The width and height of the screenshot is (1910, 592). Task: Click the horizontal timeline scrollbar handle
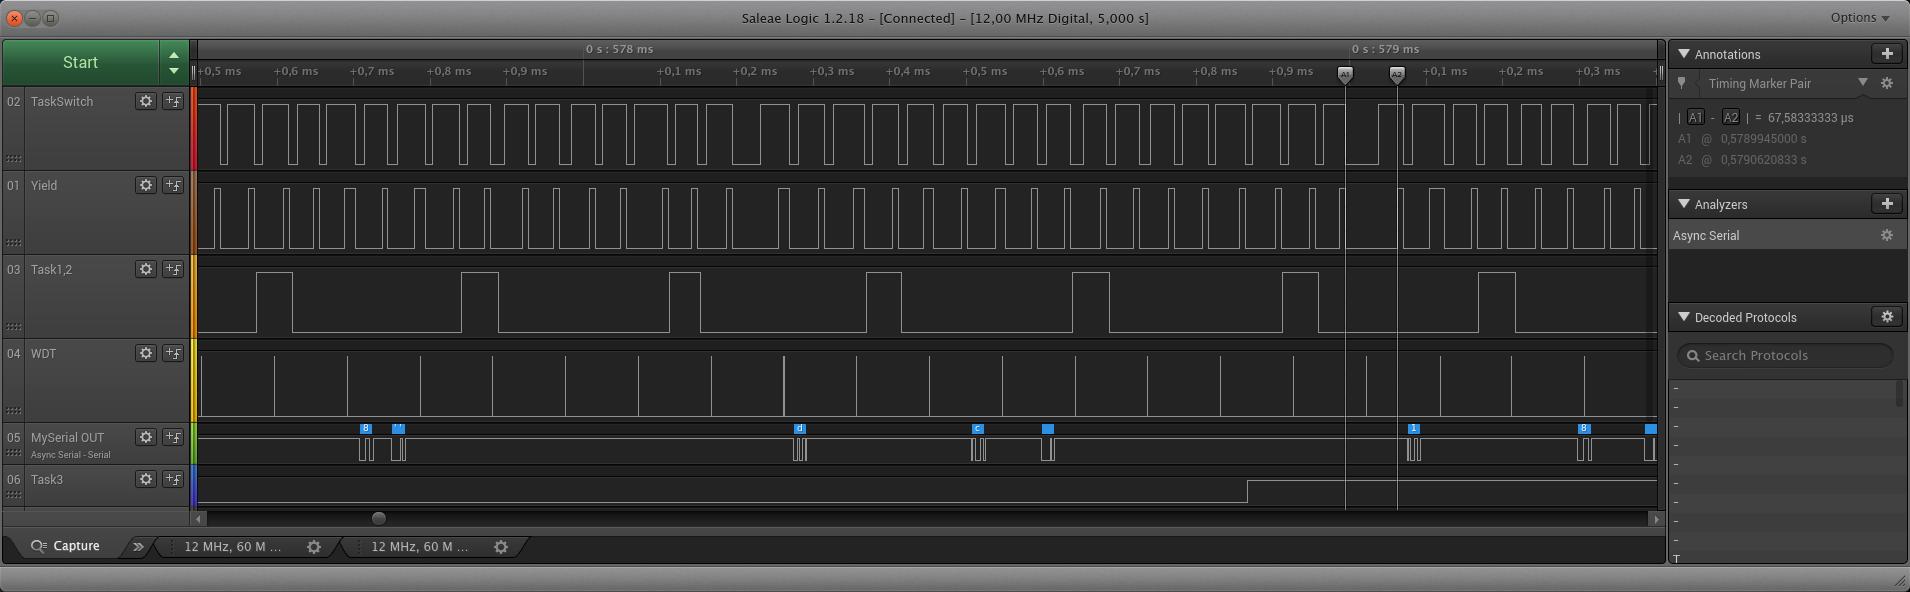tap(378, 518)
